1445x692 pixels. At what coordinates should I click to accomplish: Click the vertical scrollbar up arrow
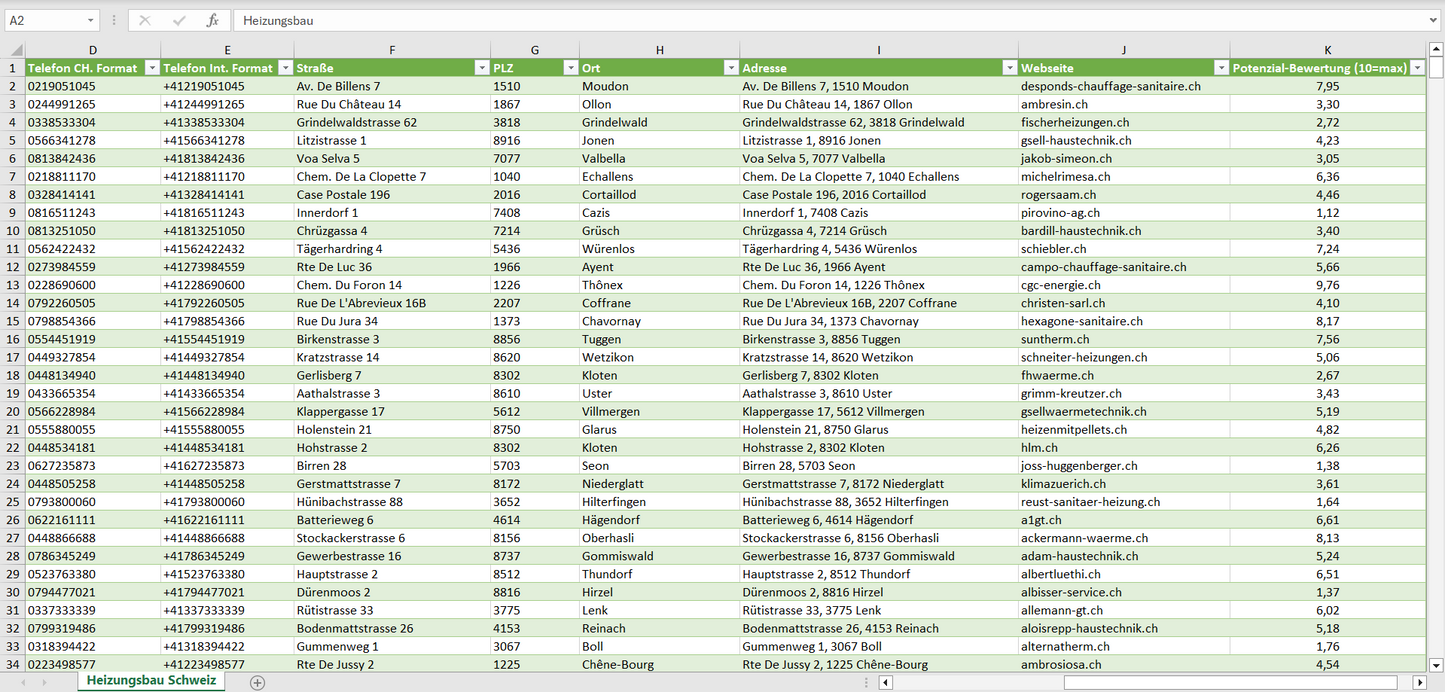(x=1436, y=50)
